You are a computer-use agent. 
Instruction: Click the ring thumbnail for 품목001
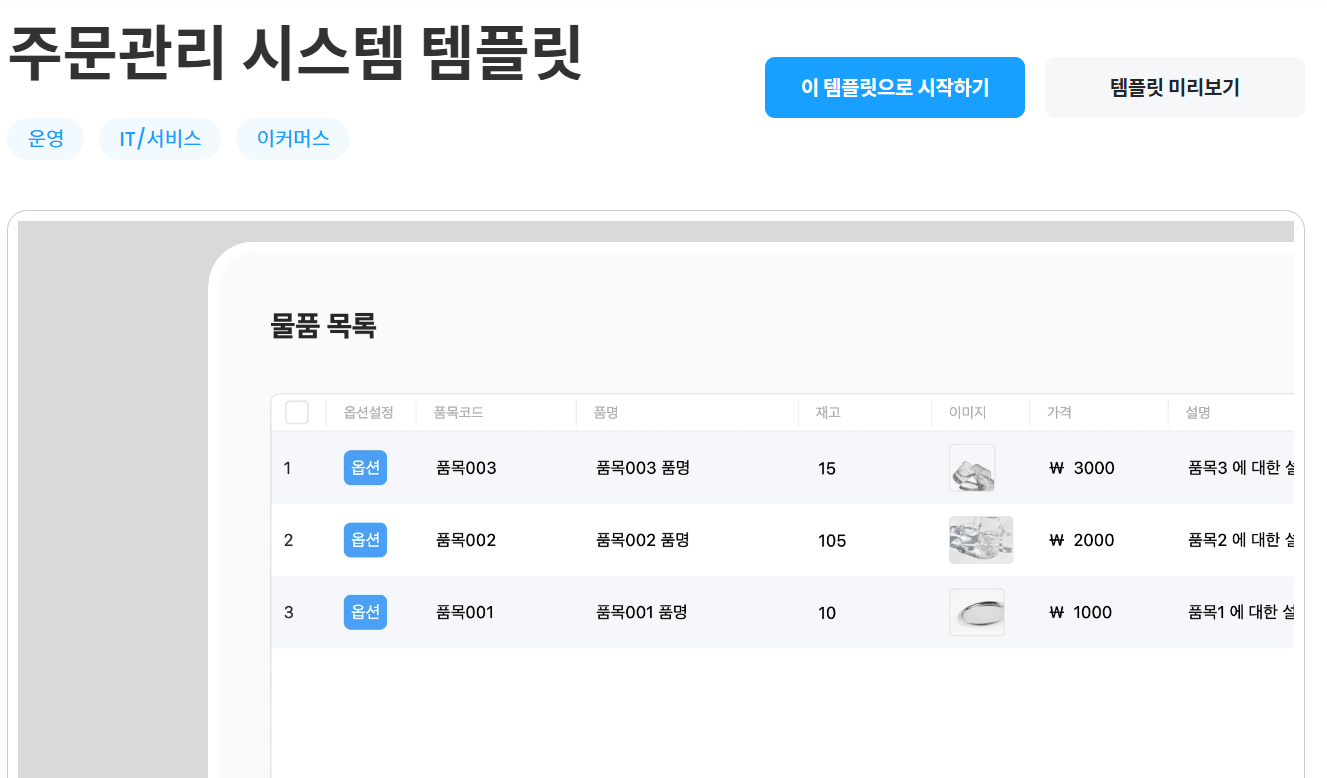[x=976, y=612]
